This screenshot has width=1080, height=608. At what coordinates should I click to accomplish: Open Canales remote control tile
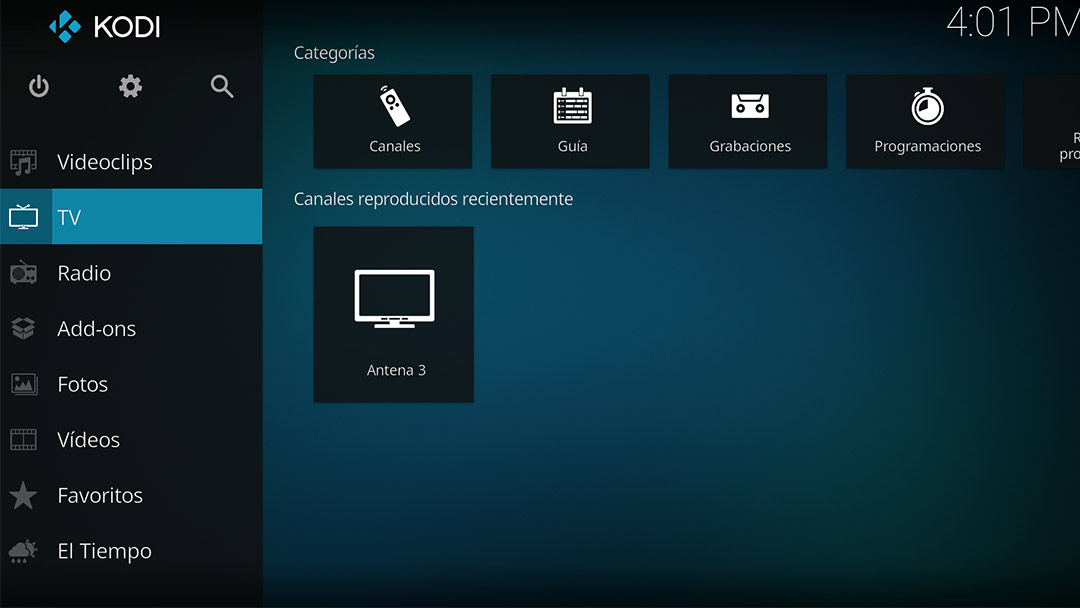pyautogui.click(x=394, y=121)
